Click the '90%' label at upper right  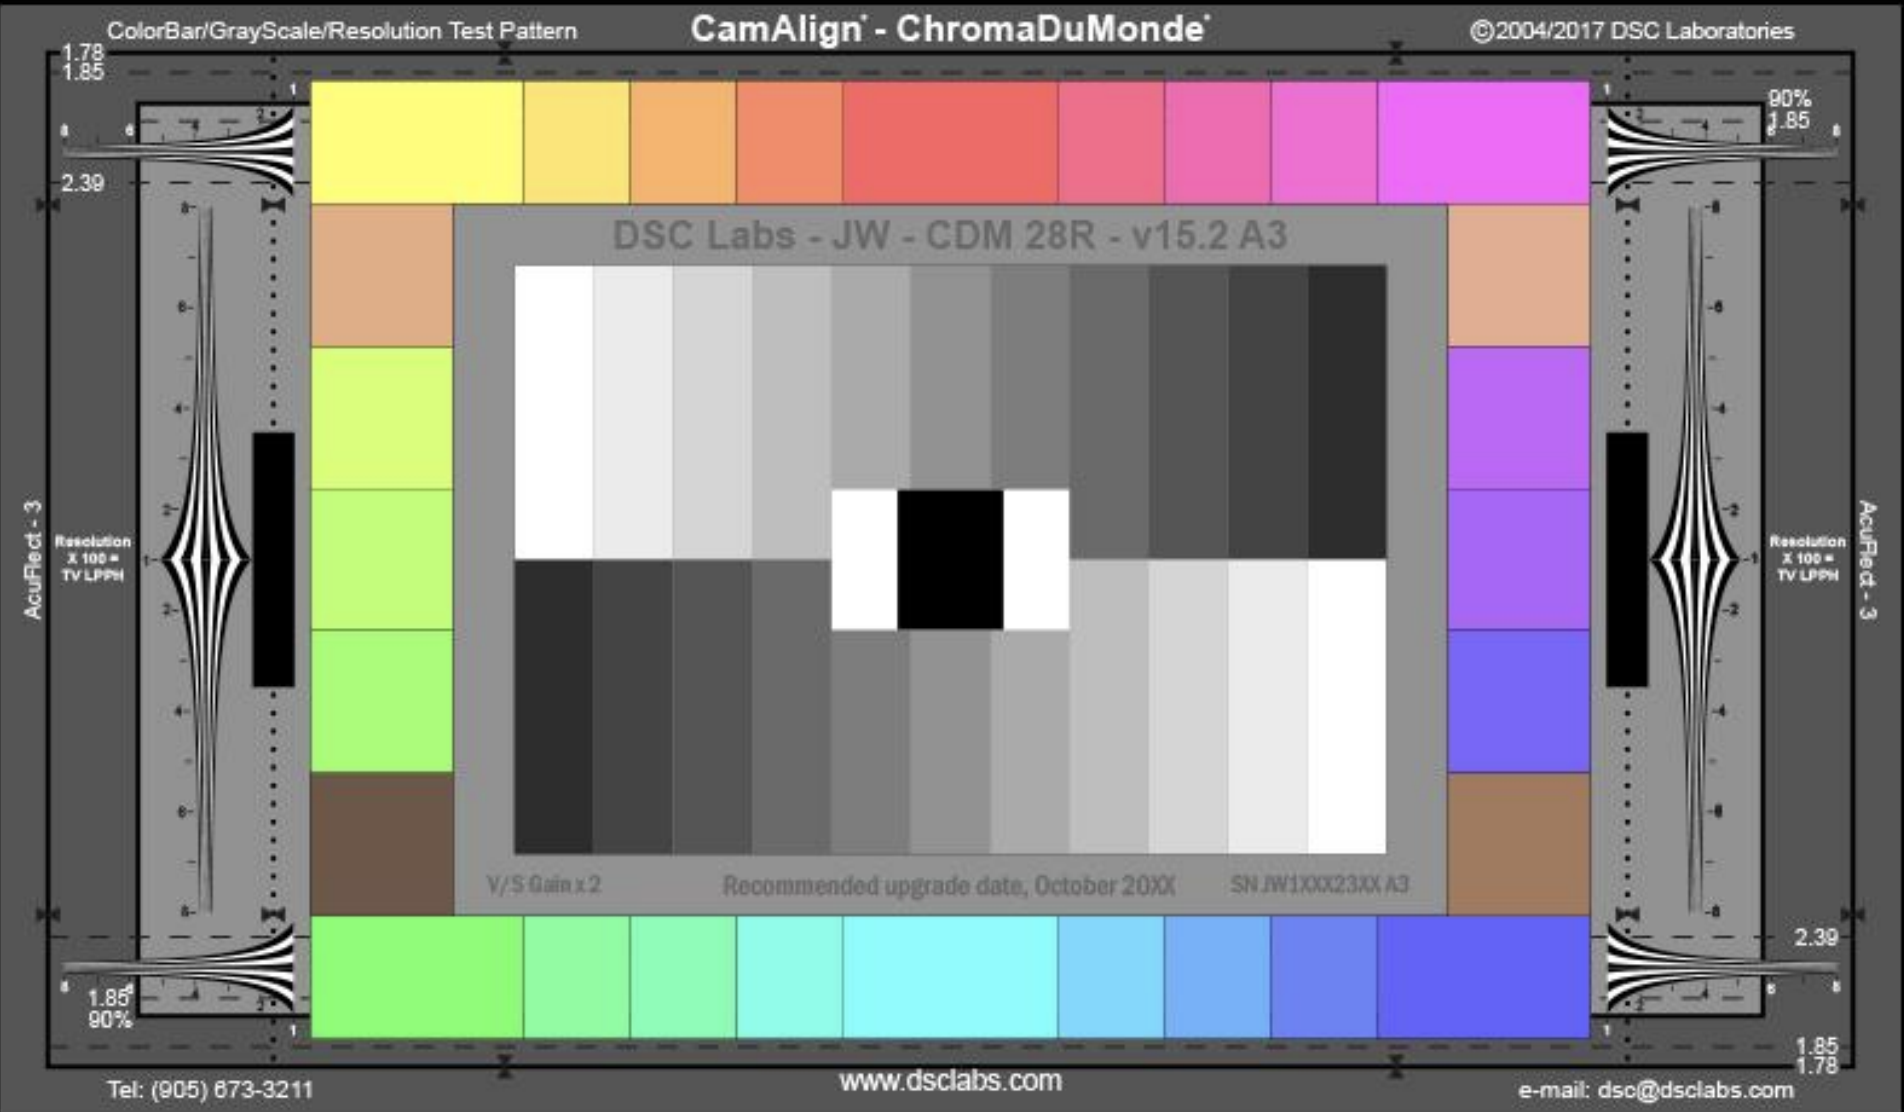click(x=1789, y=99)
